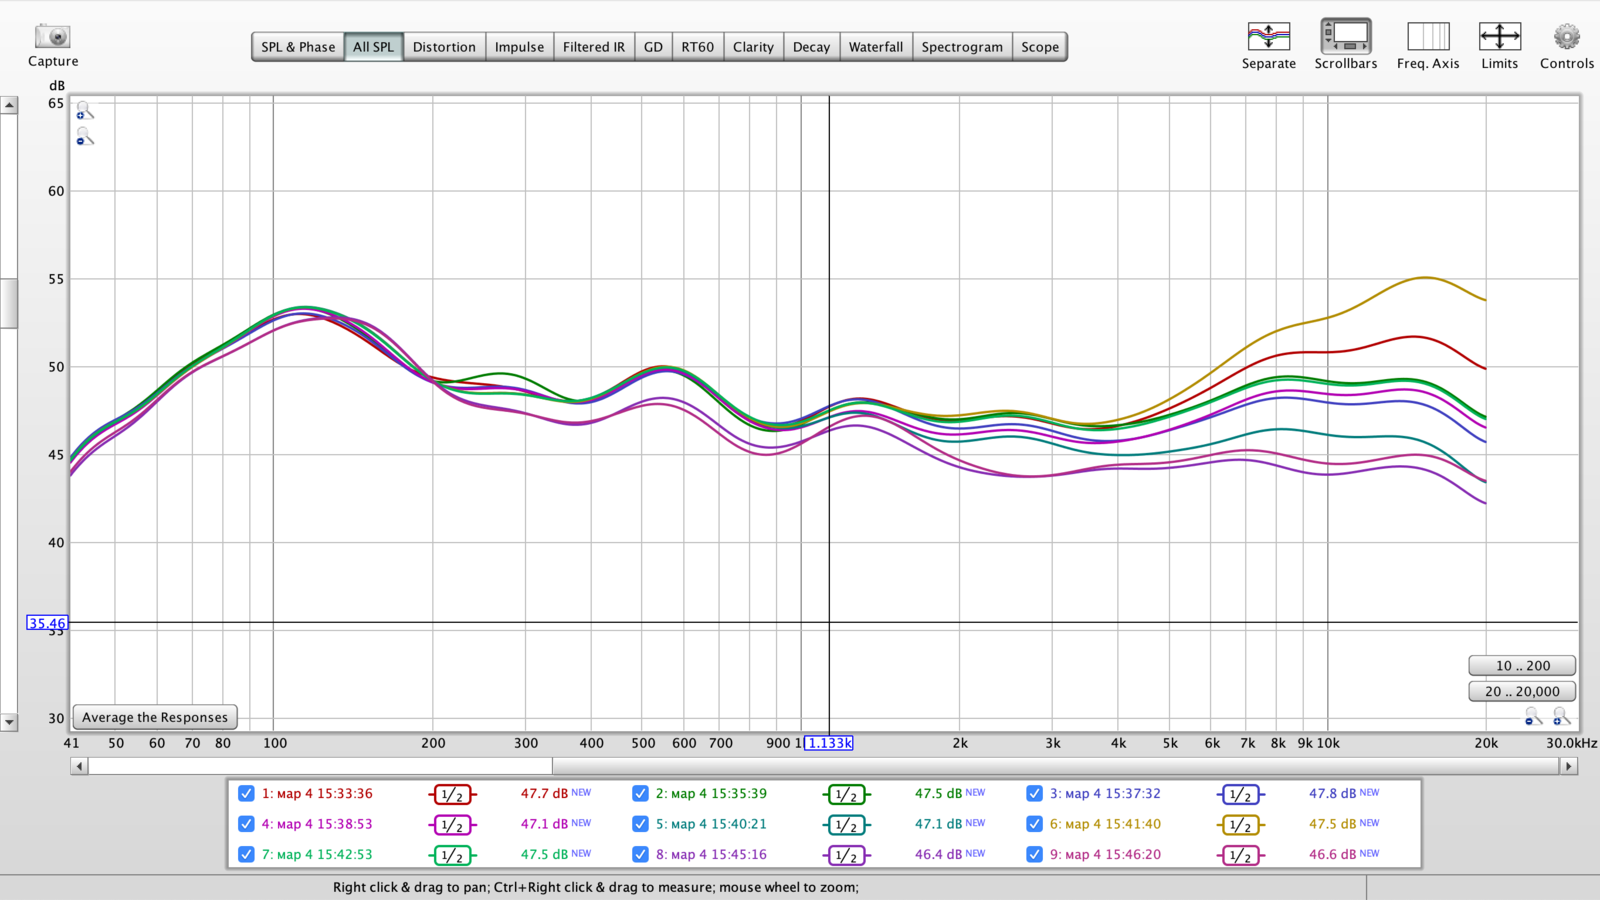Uncheck trace 1: map 4 15:33:36
The width and height of the screenshot is (1600, 900).
(x=246, y=794)
